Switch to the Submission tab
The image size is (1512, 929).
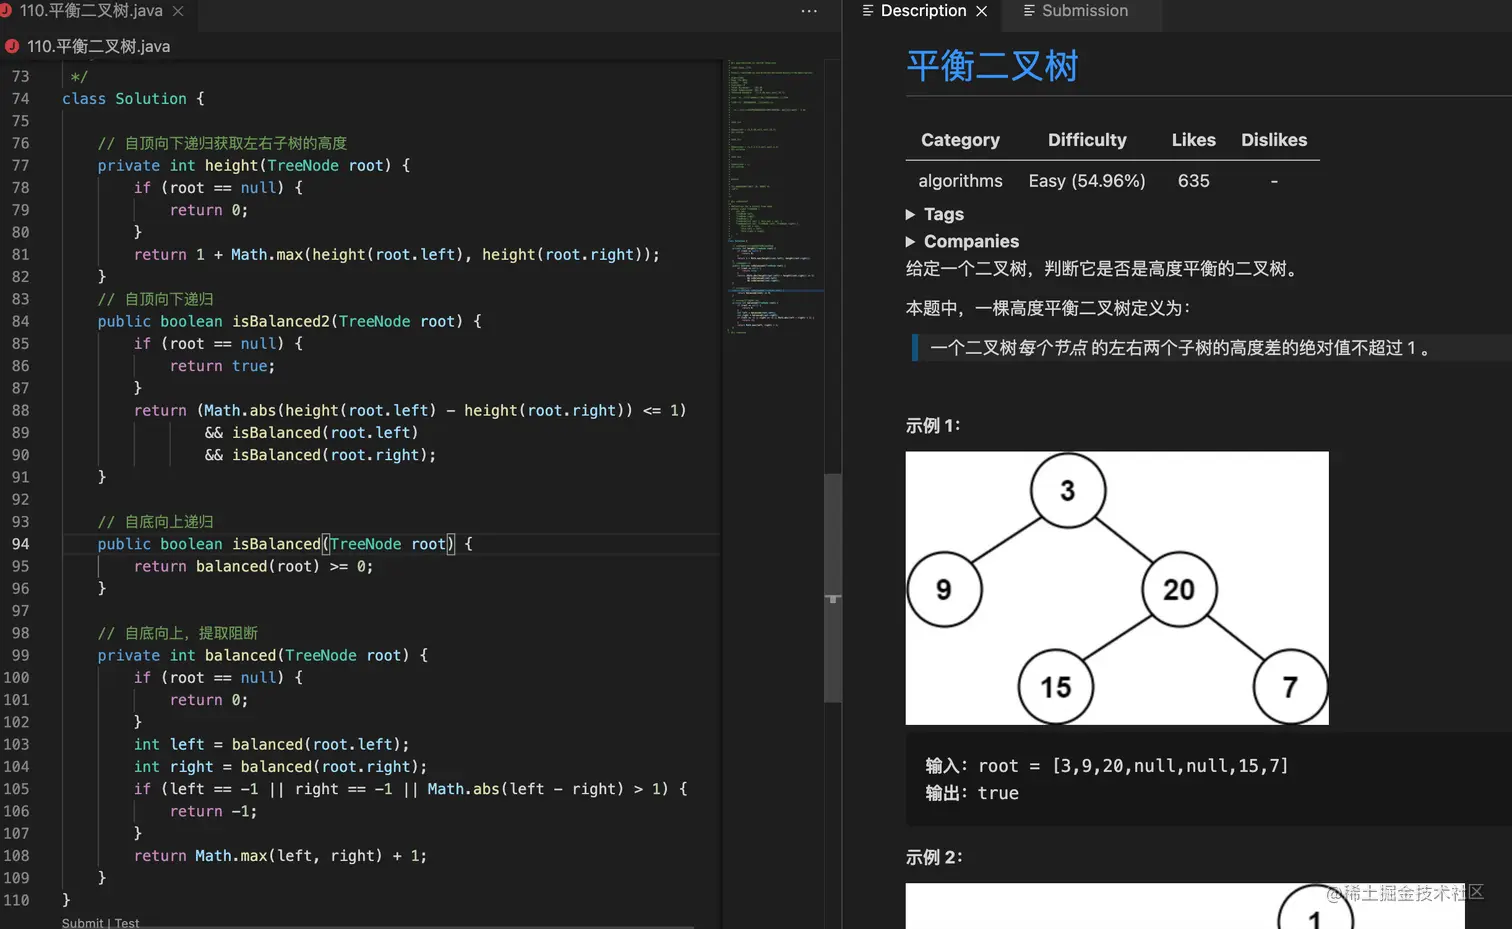[1084, 11]
